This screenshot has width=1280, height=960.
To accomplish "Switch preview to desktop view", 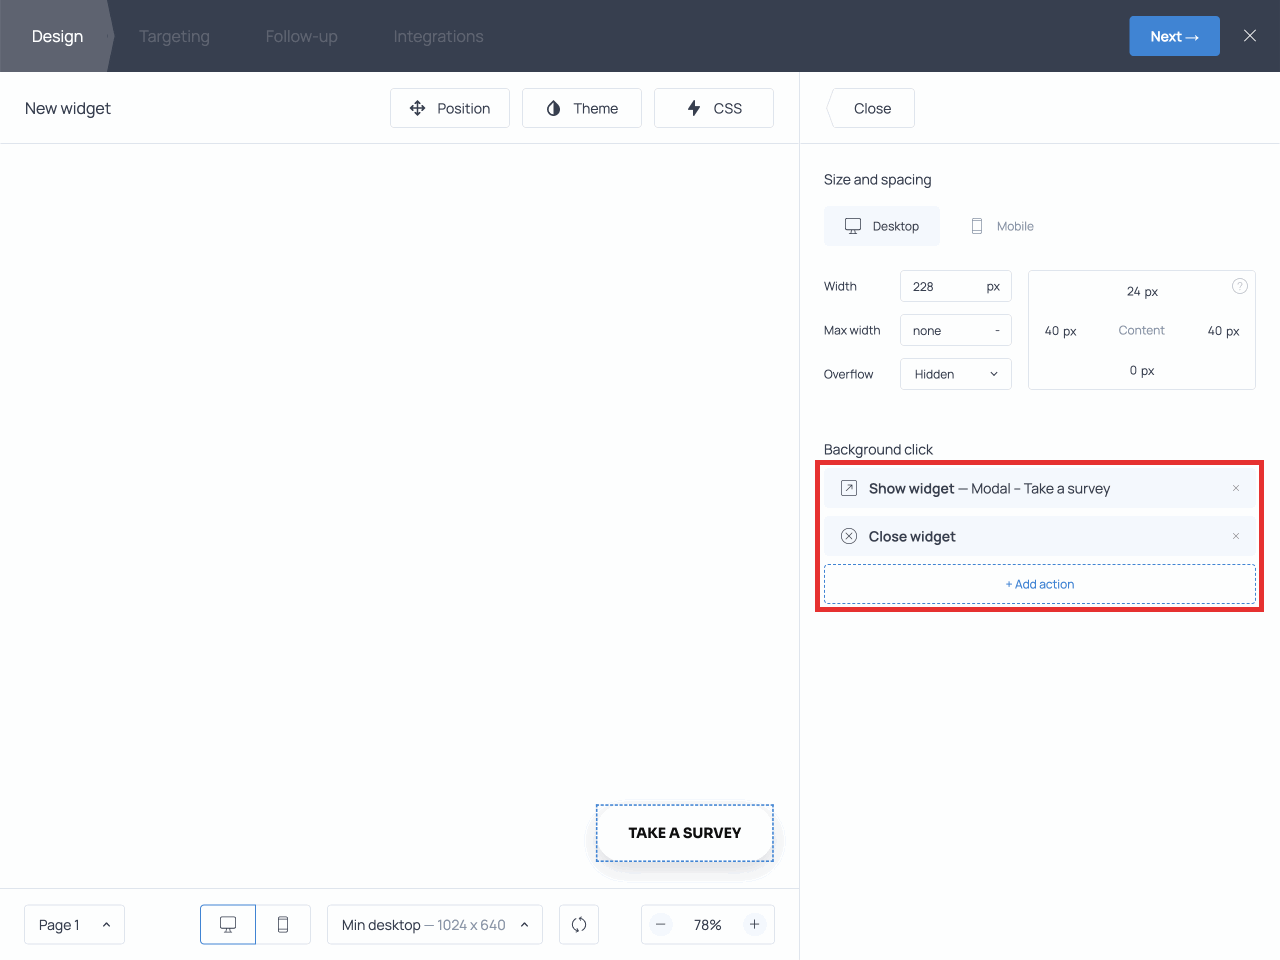I will [x=228, y=924].
